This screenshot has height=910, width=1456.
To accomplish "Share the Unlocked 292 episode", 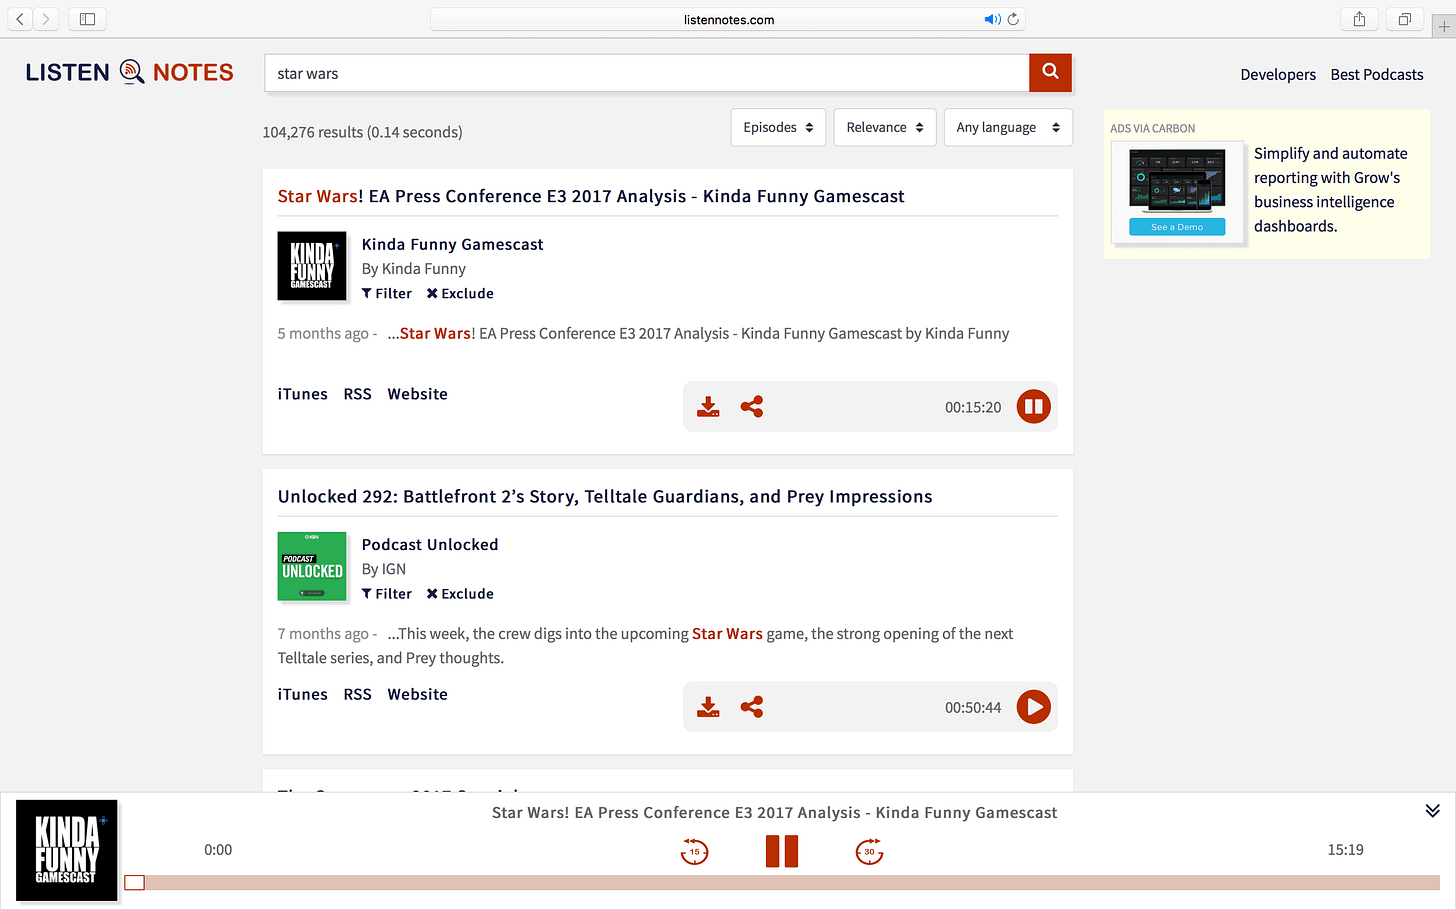I will click(752, 707).
